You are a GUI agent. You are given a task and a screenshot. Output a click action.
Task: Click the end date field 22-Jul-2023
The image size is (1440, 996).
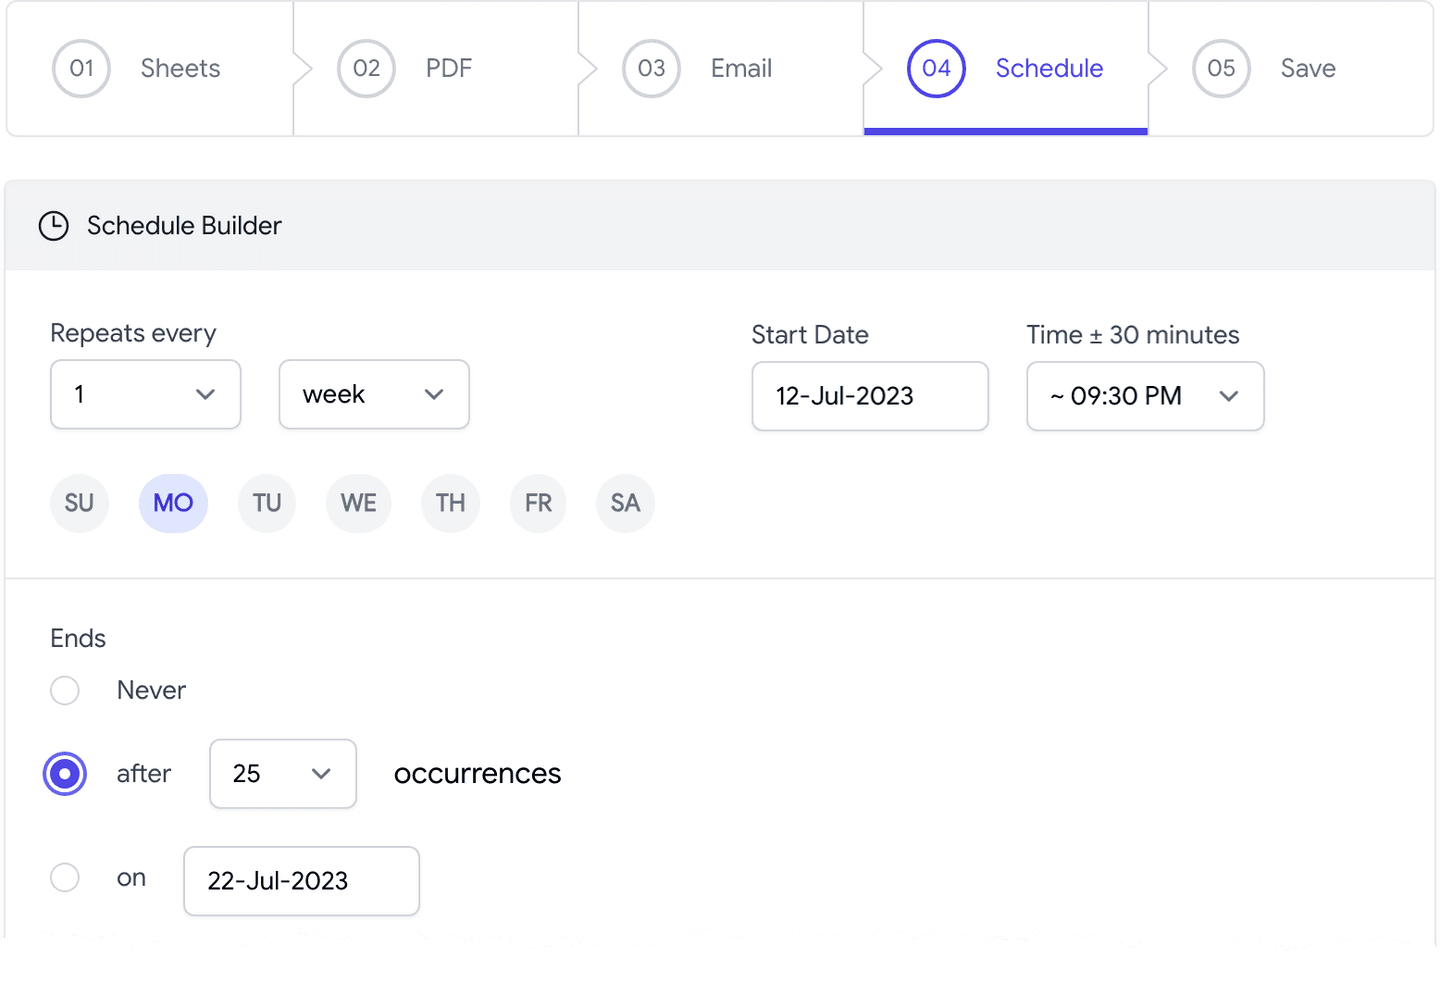[x=301, y=881]
